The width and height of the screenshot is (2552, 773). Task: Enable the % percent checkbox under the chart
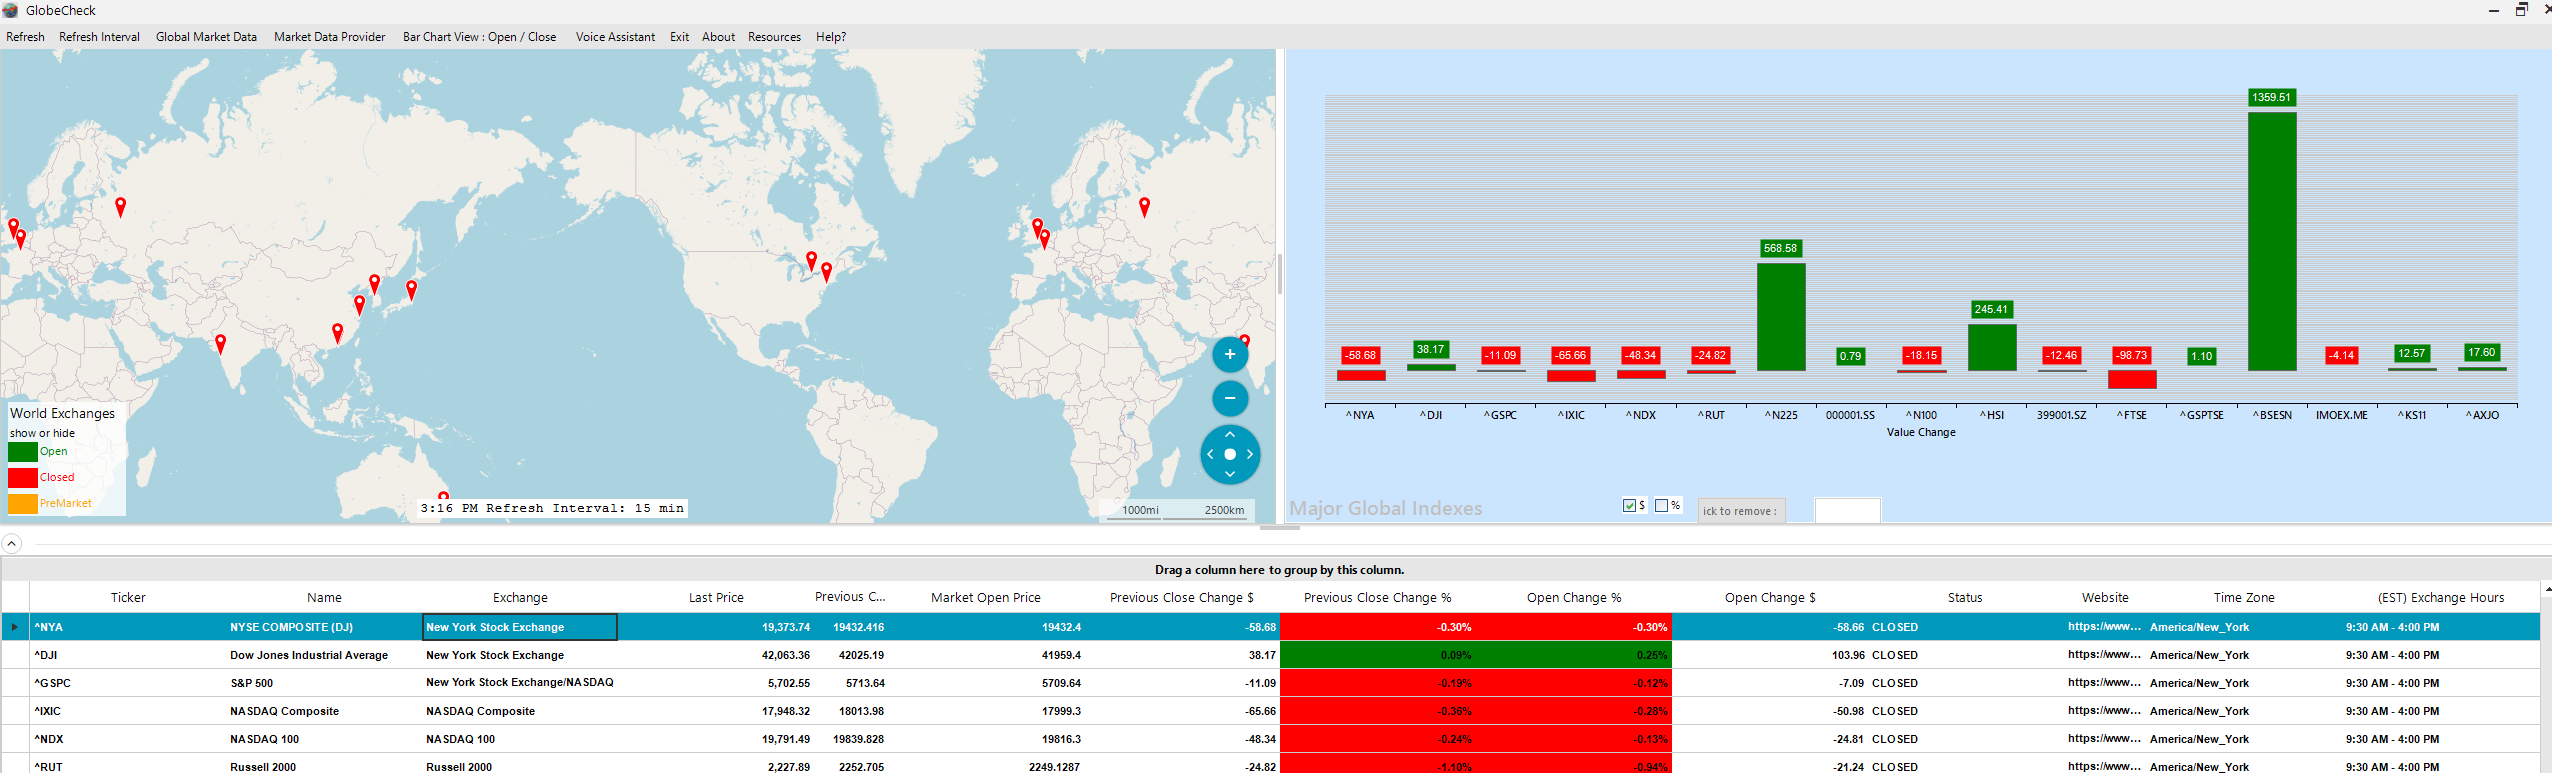click(x=1661, y=506)
